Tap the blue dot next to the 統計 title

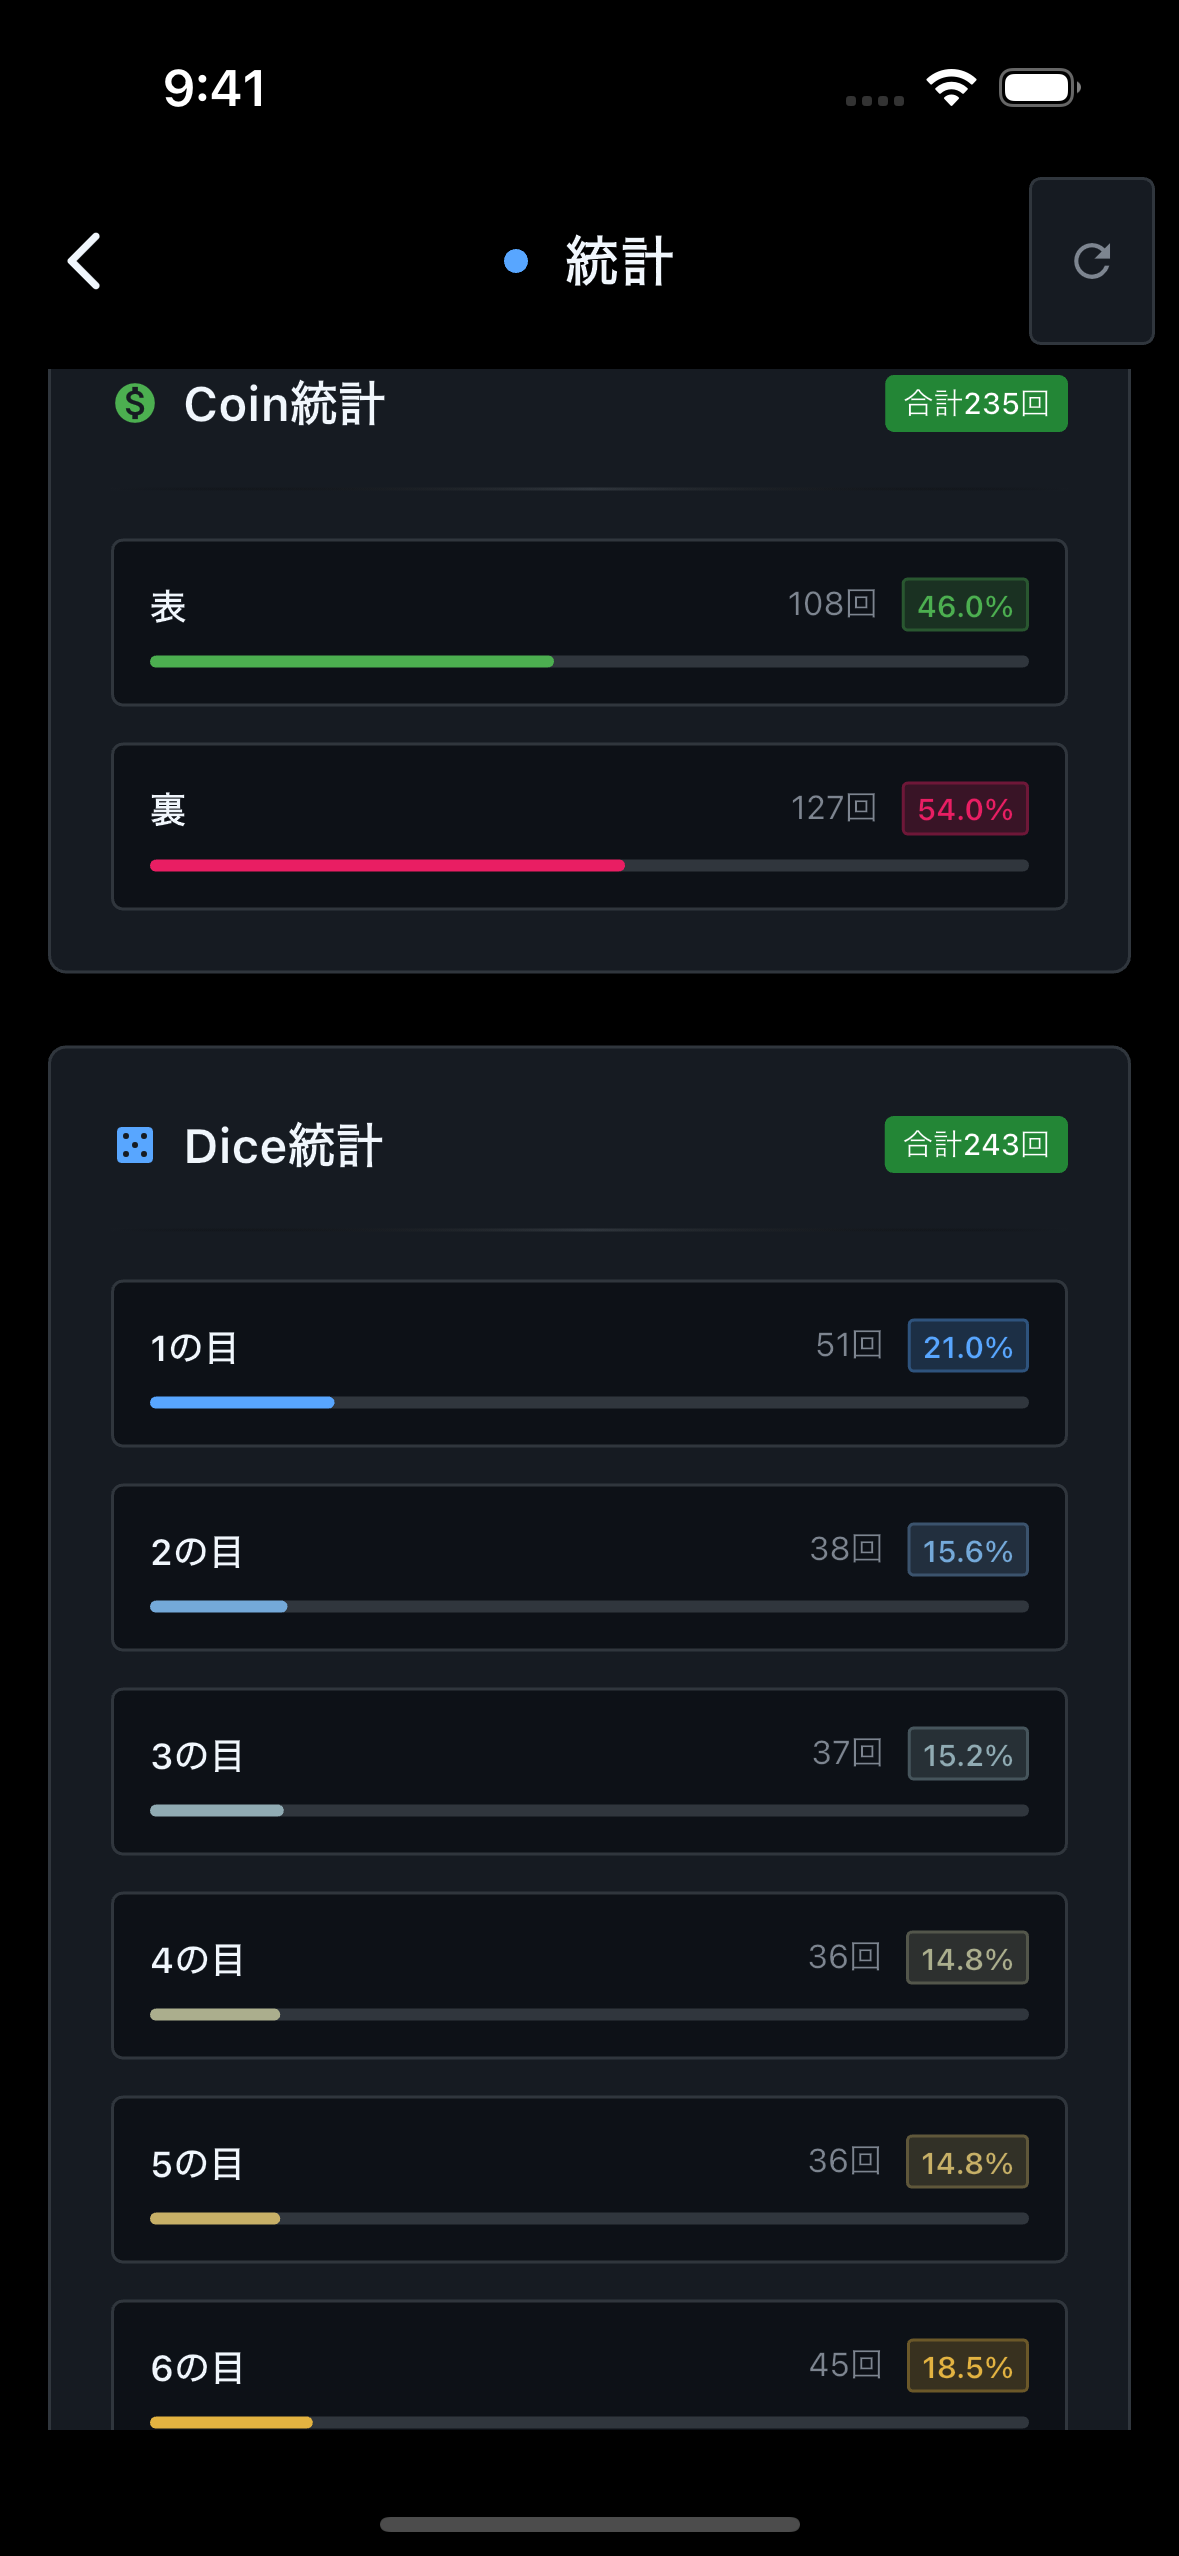tap(516, 261)
